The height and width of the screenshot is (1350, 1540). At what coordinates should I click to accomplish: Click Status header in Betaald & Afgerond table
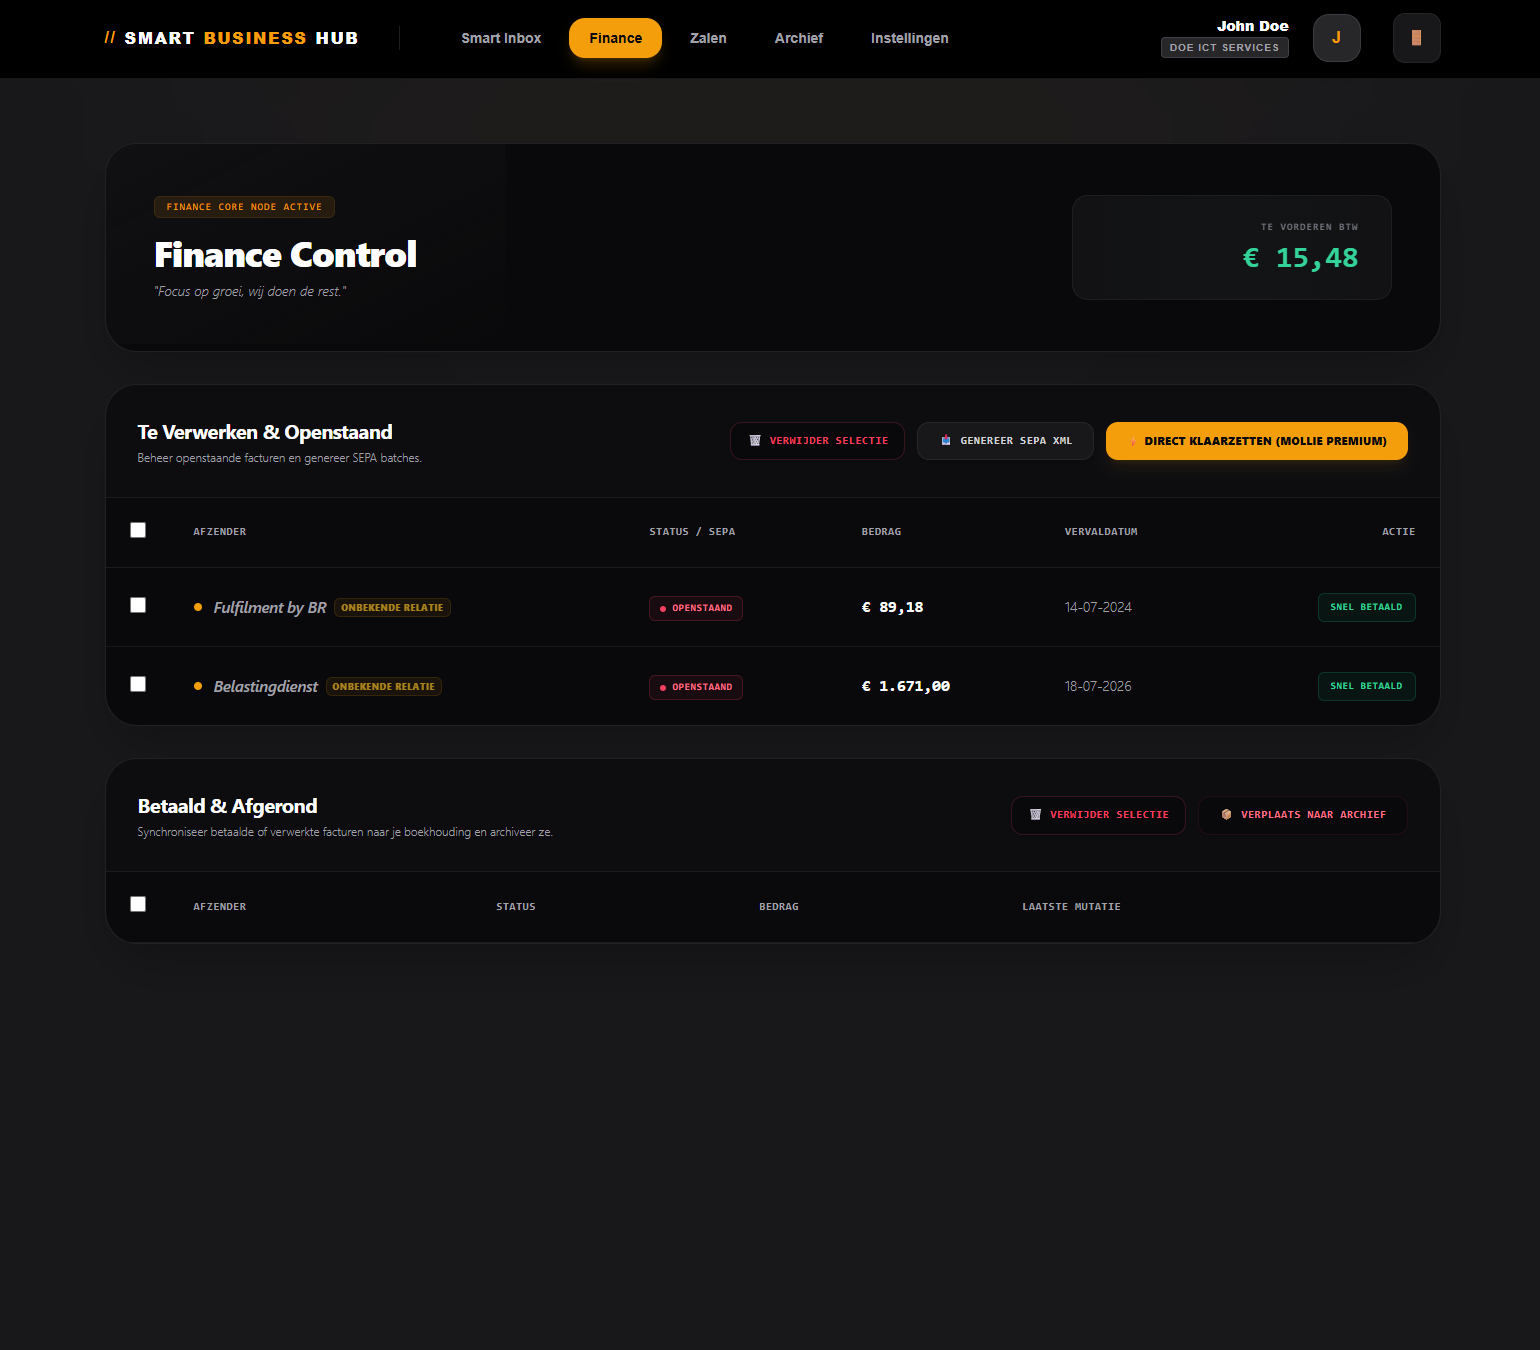[x=516, y=907]
